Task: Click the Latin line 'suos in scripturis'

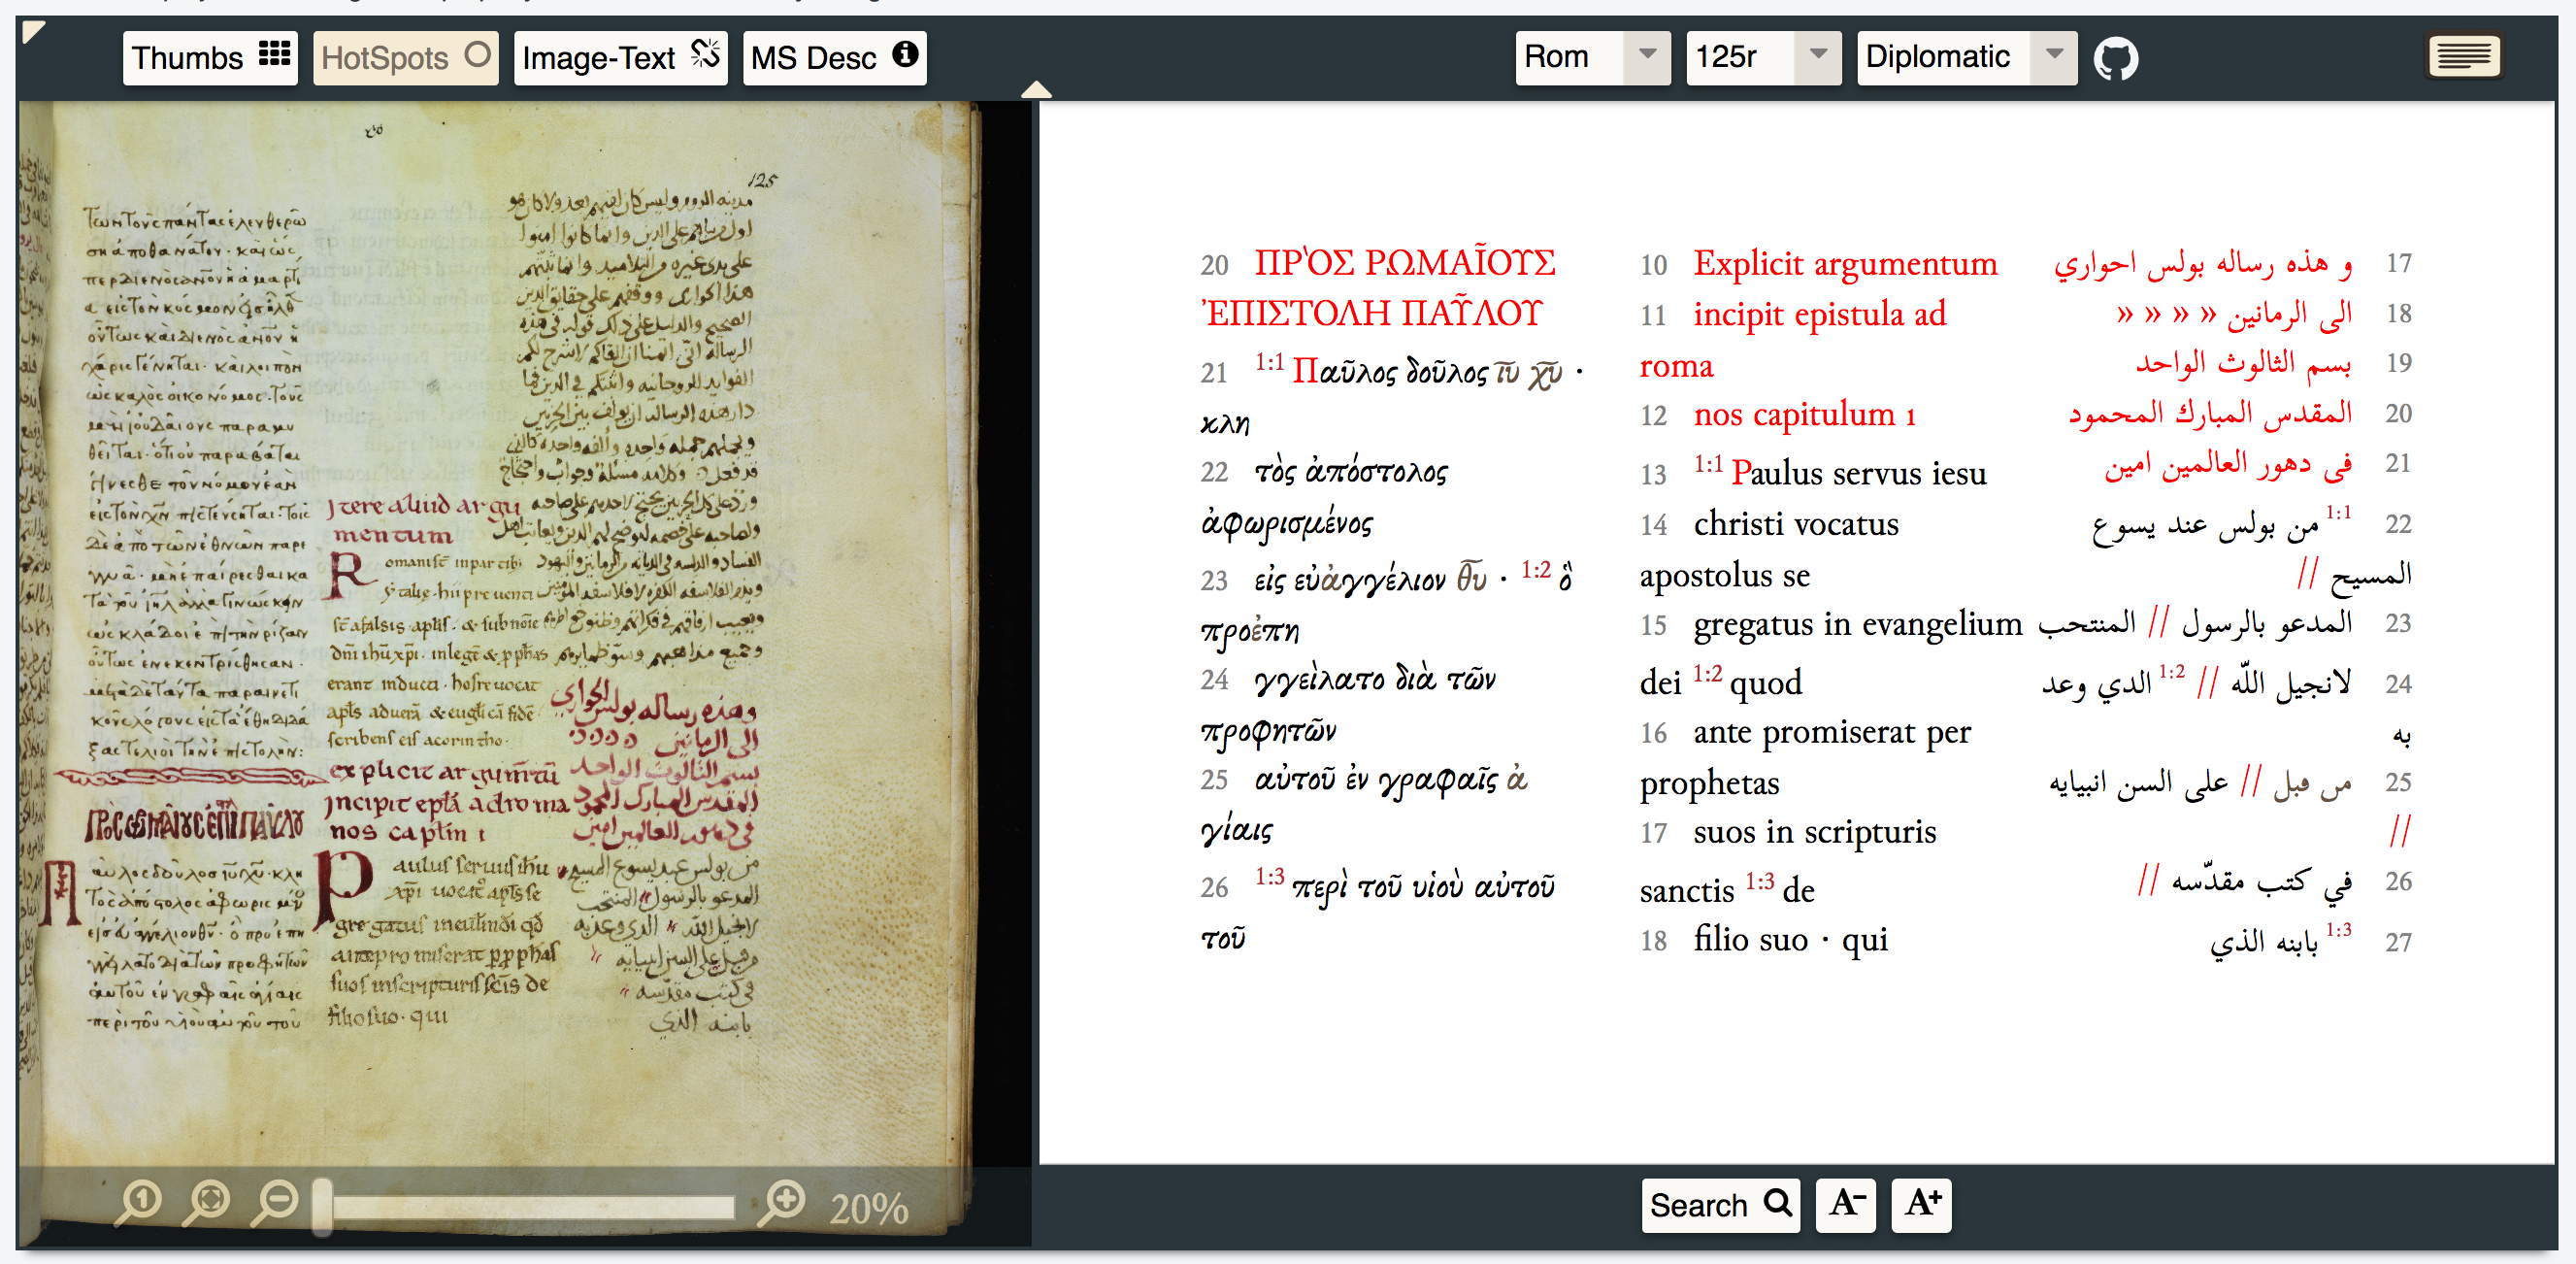Action: [x=1815, y=832]
